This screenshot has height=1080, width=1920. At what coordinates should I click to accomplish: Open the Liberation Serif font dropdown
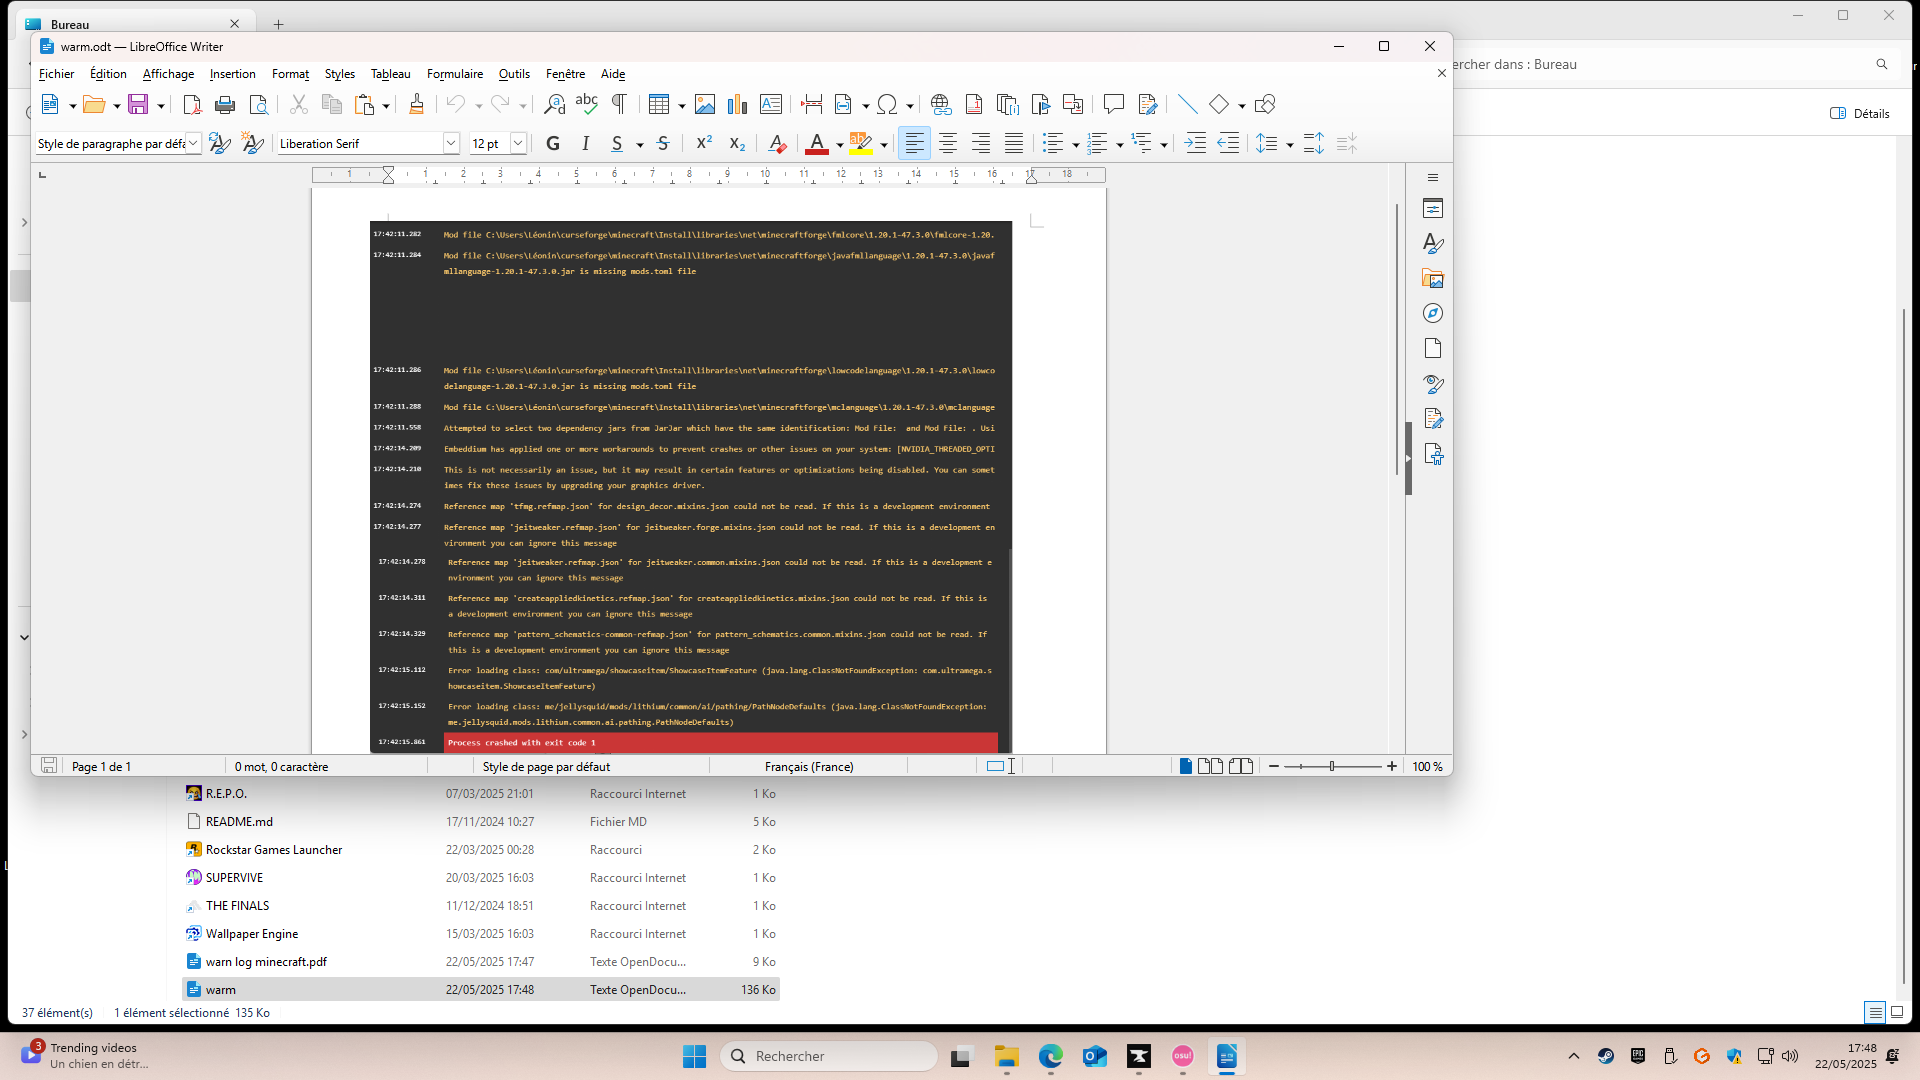point(451,144)
